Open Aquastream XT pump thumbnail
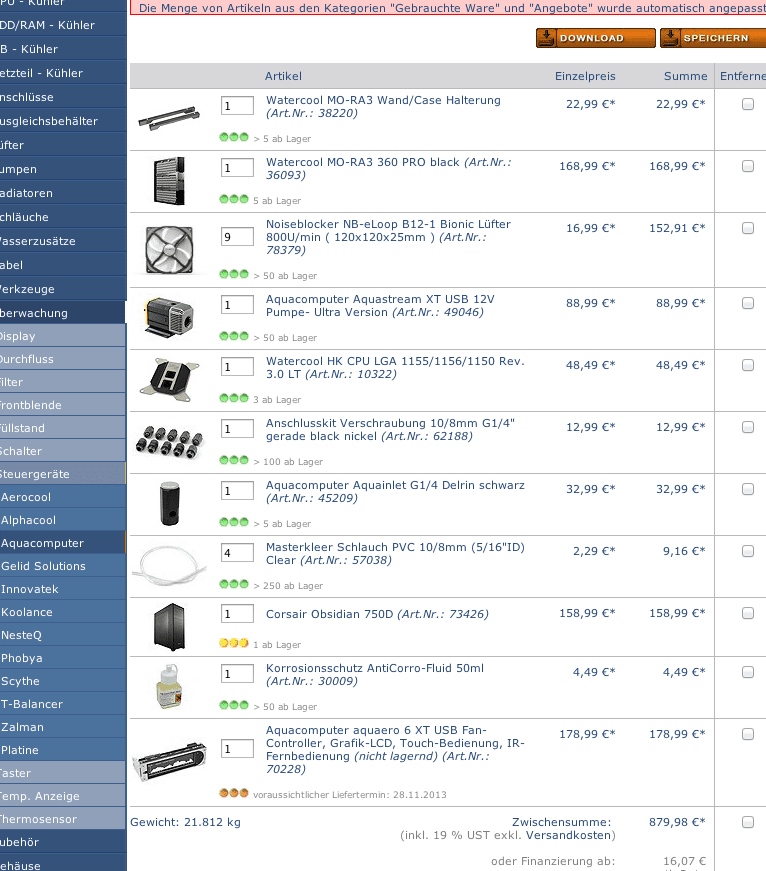This screenshot has height=871, width=766. (x=169, y=318)
